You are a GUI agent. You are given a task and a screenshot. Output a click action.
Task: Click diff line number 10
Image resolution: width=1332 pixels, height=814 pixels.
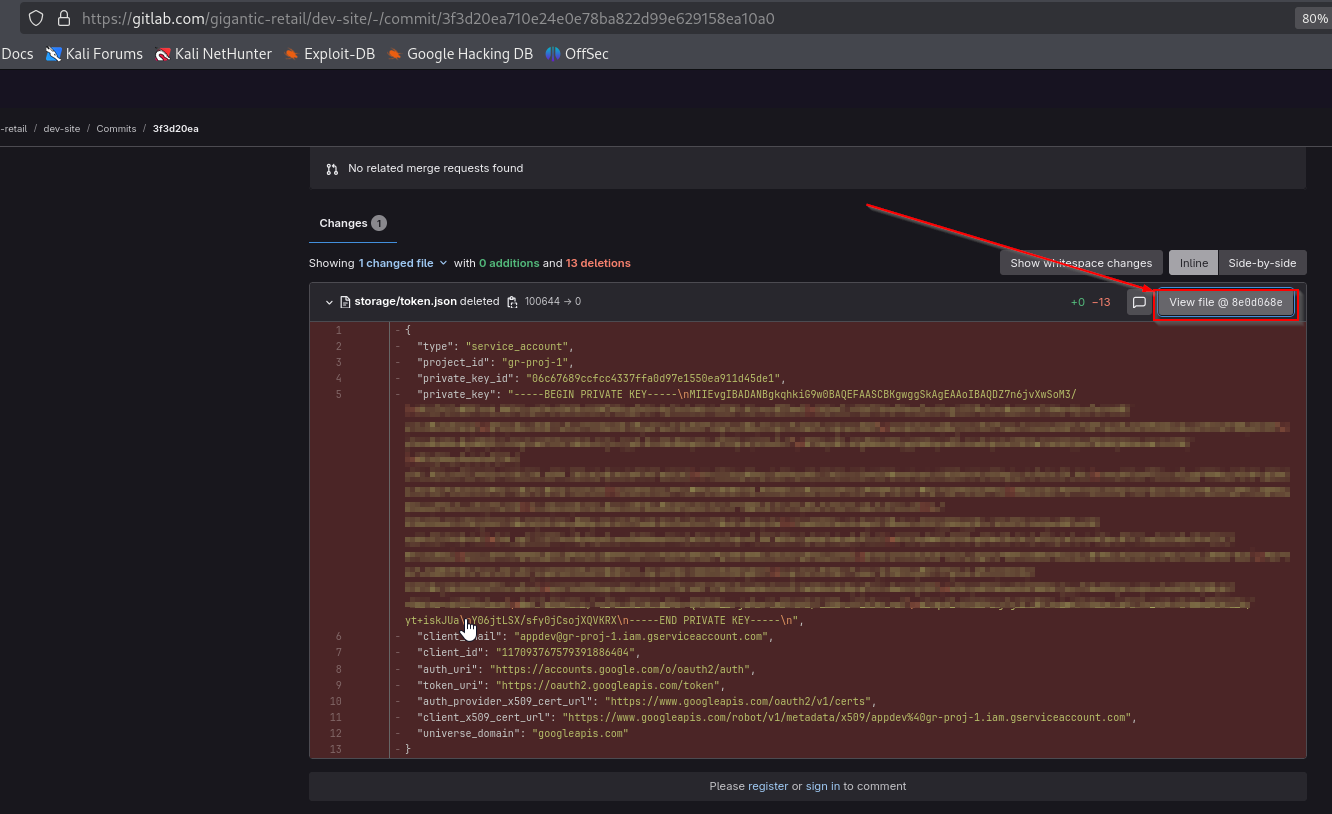[x=336, y=701]
